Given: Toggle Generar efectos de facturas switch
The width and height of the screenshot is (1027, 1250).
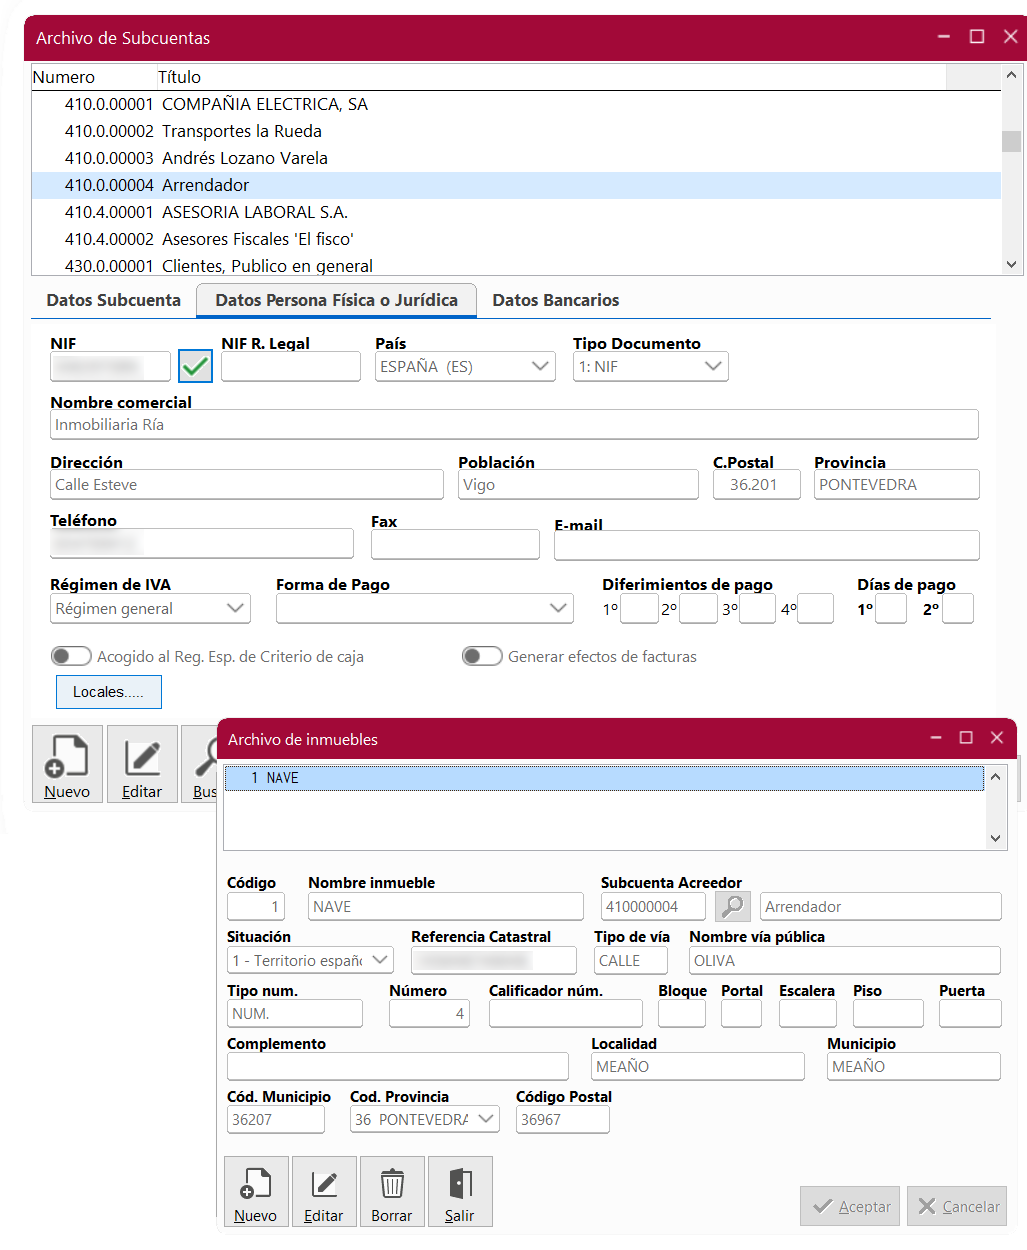Looking at the screenshot, I should point(482,656).
